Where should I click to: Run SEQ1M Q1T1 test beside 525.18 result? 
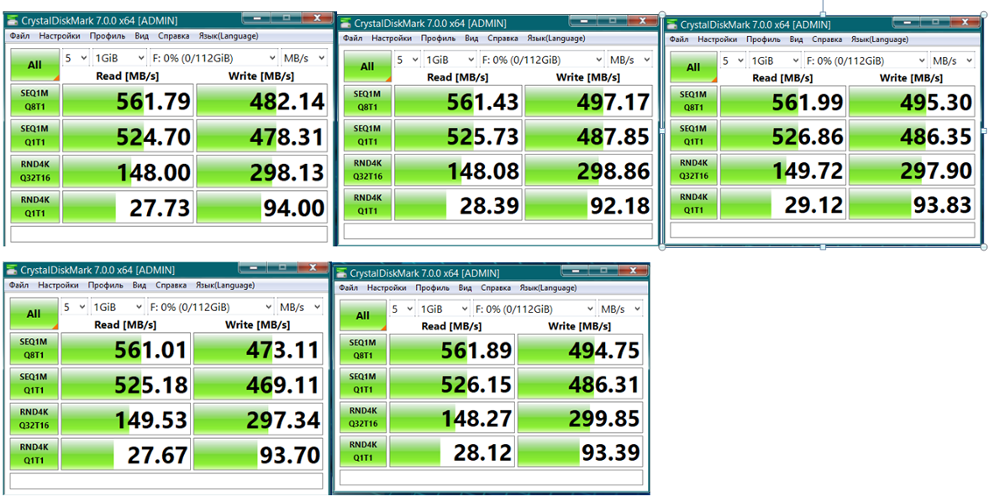(34, 384)
